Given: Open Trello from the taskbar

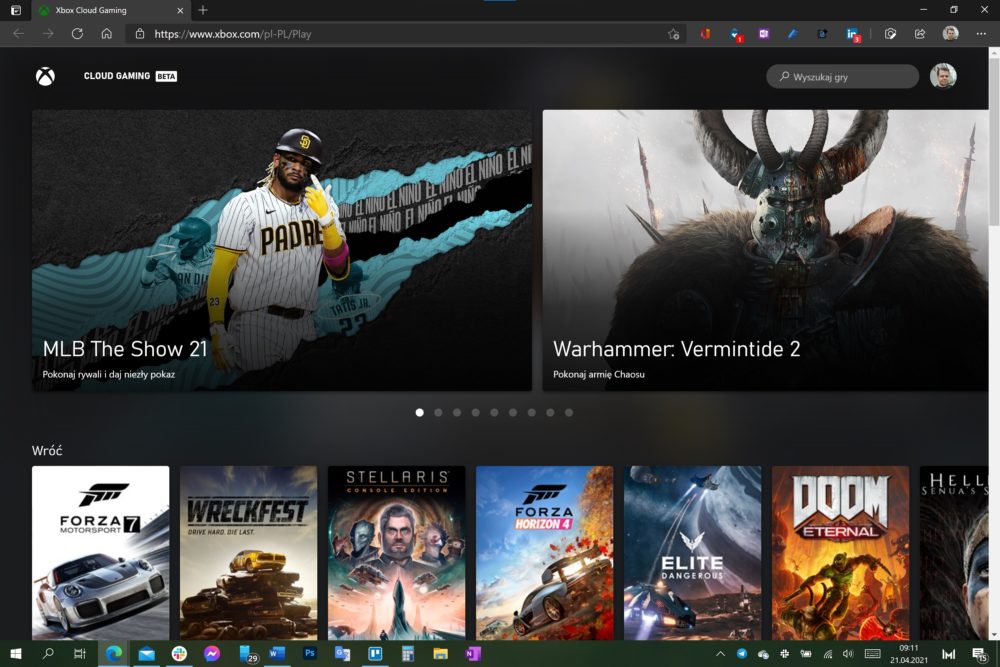Looking at the screenshot, I should click(375, 654).
